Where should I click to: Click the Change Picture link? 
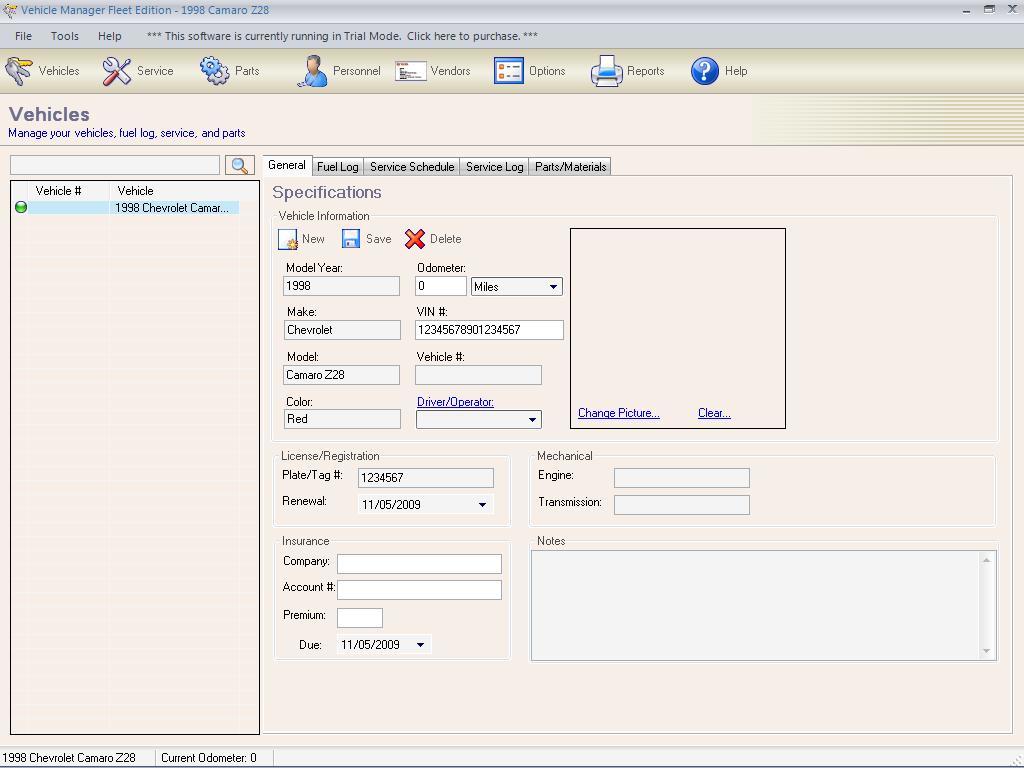618,412
